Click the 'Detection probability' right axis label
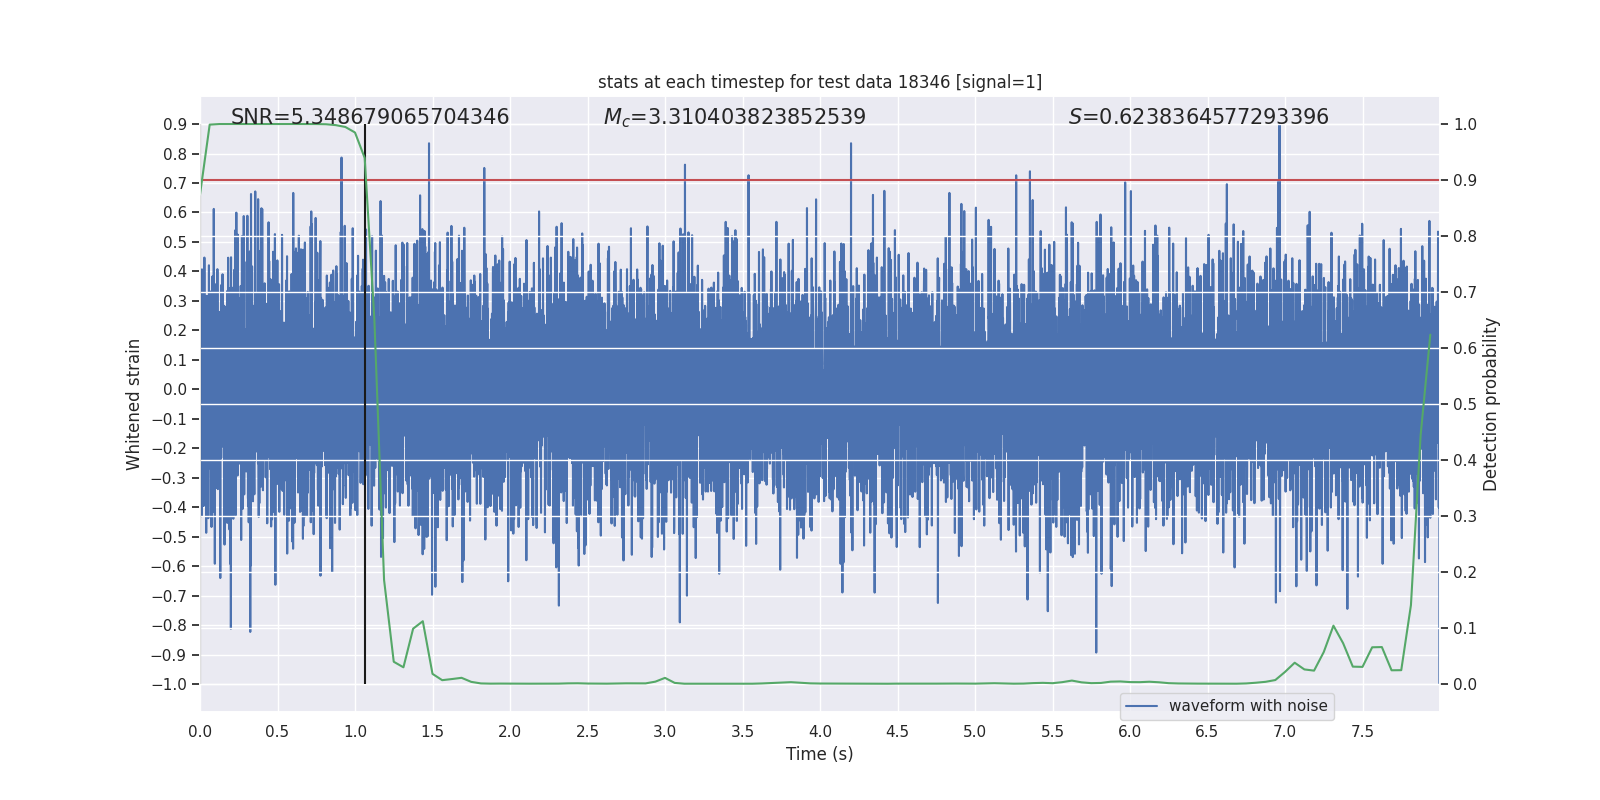Screen dimensions: 1600x800 click(x=1491, y=404)
